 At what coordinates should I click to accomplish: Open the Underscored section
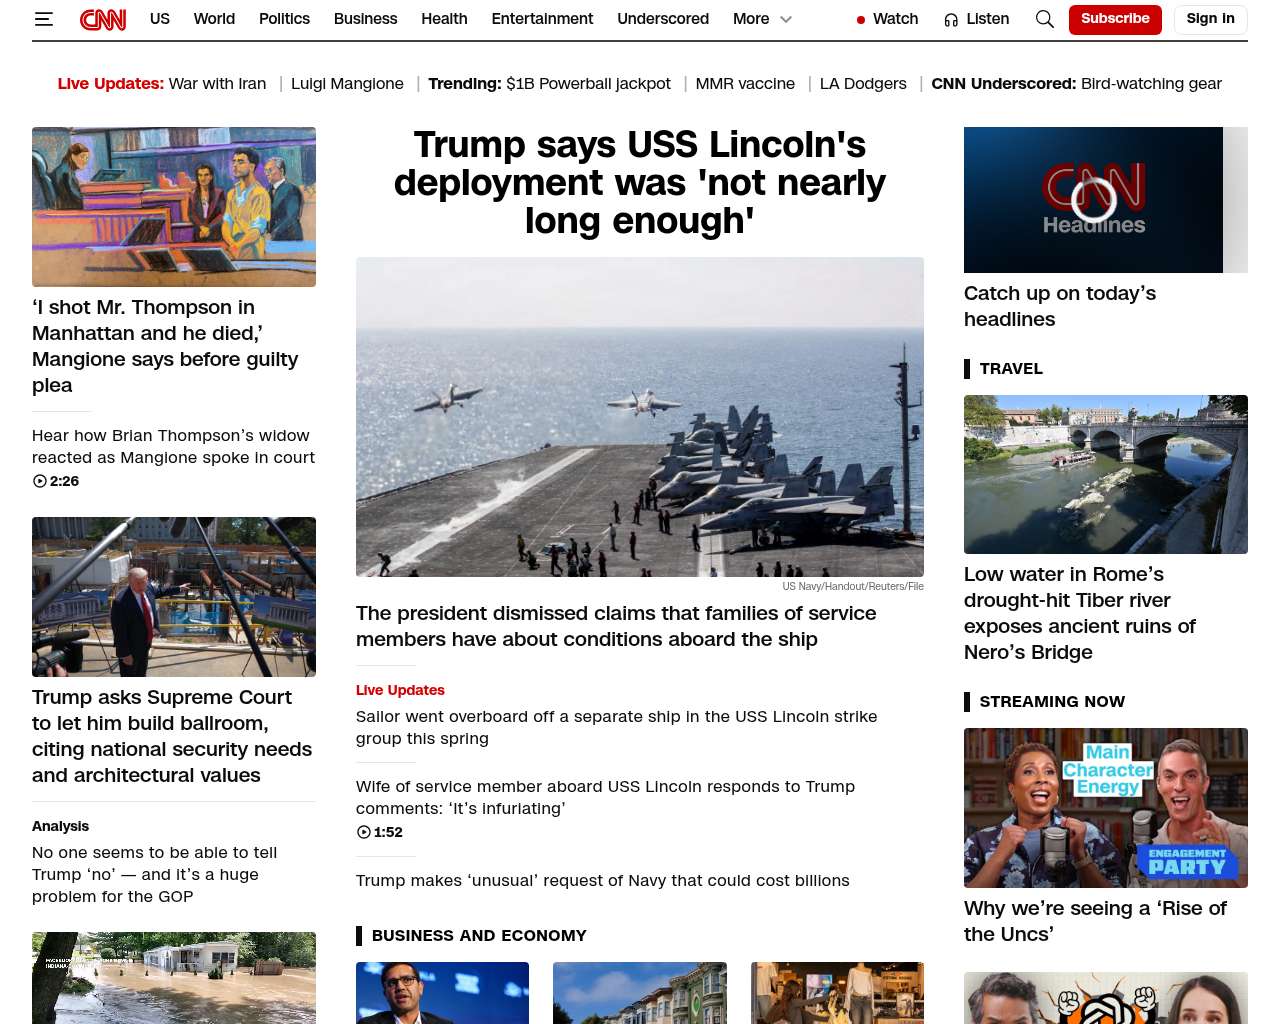pyautogui.click(x=663, y=19)
